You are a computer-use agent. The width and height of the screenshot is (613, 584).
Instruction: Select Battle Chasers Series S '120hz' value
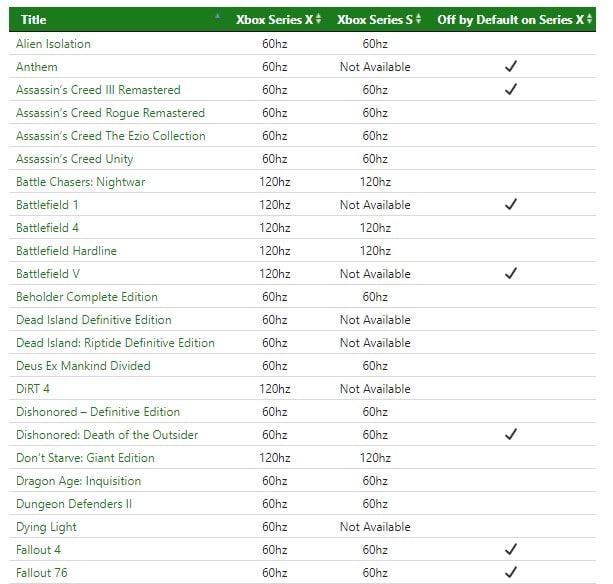pos(375,182)
